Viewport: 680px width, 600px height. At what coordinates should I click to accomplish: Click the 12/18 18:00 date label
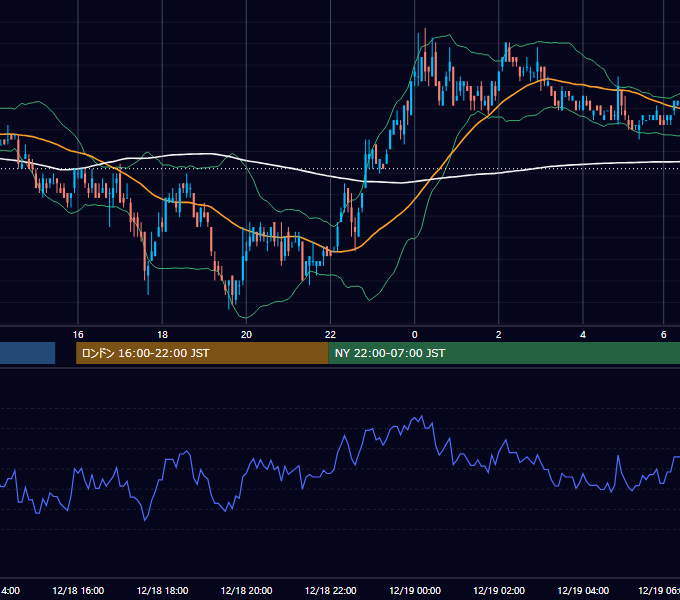pos(162,591)
